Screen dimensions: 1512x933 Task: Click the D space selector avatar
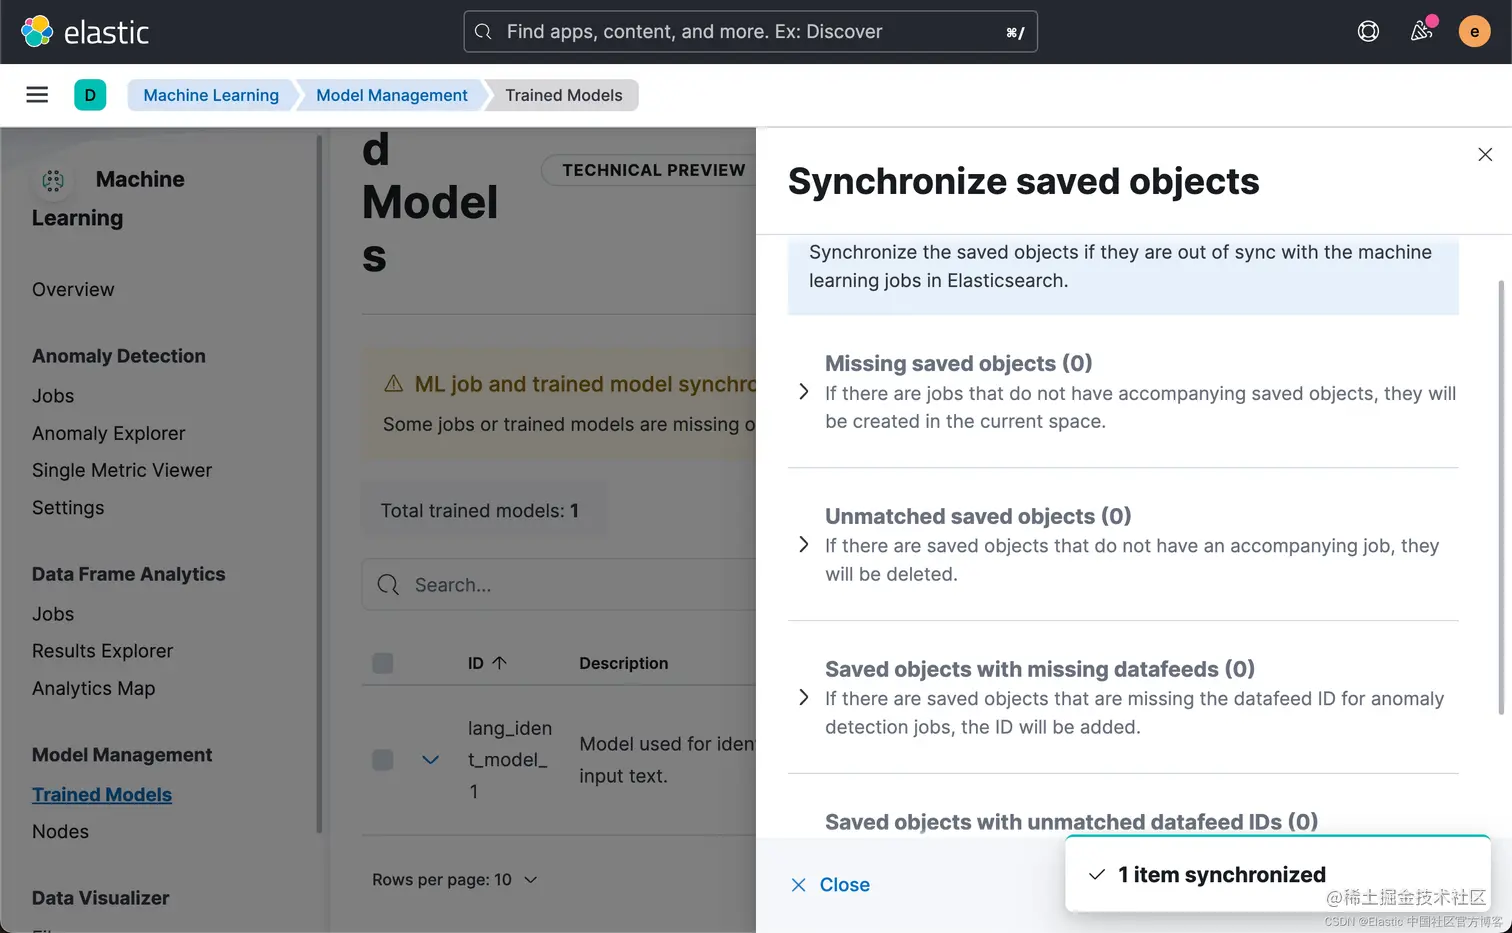click(90, 95)
